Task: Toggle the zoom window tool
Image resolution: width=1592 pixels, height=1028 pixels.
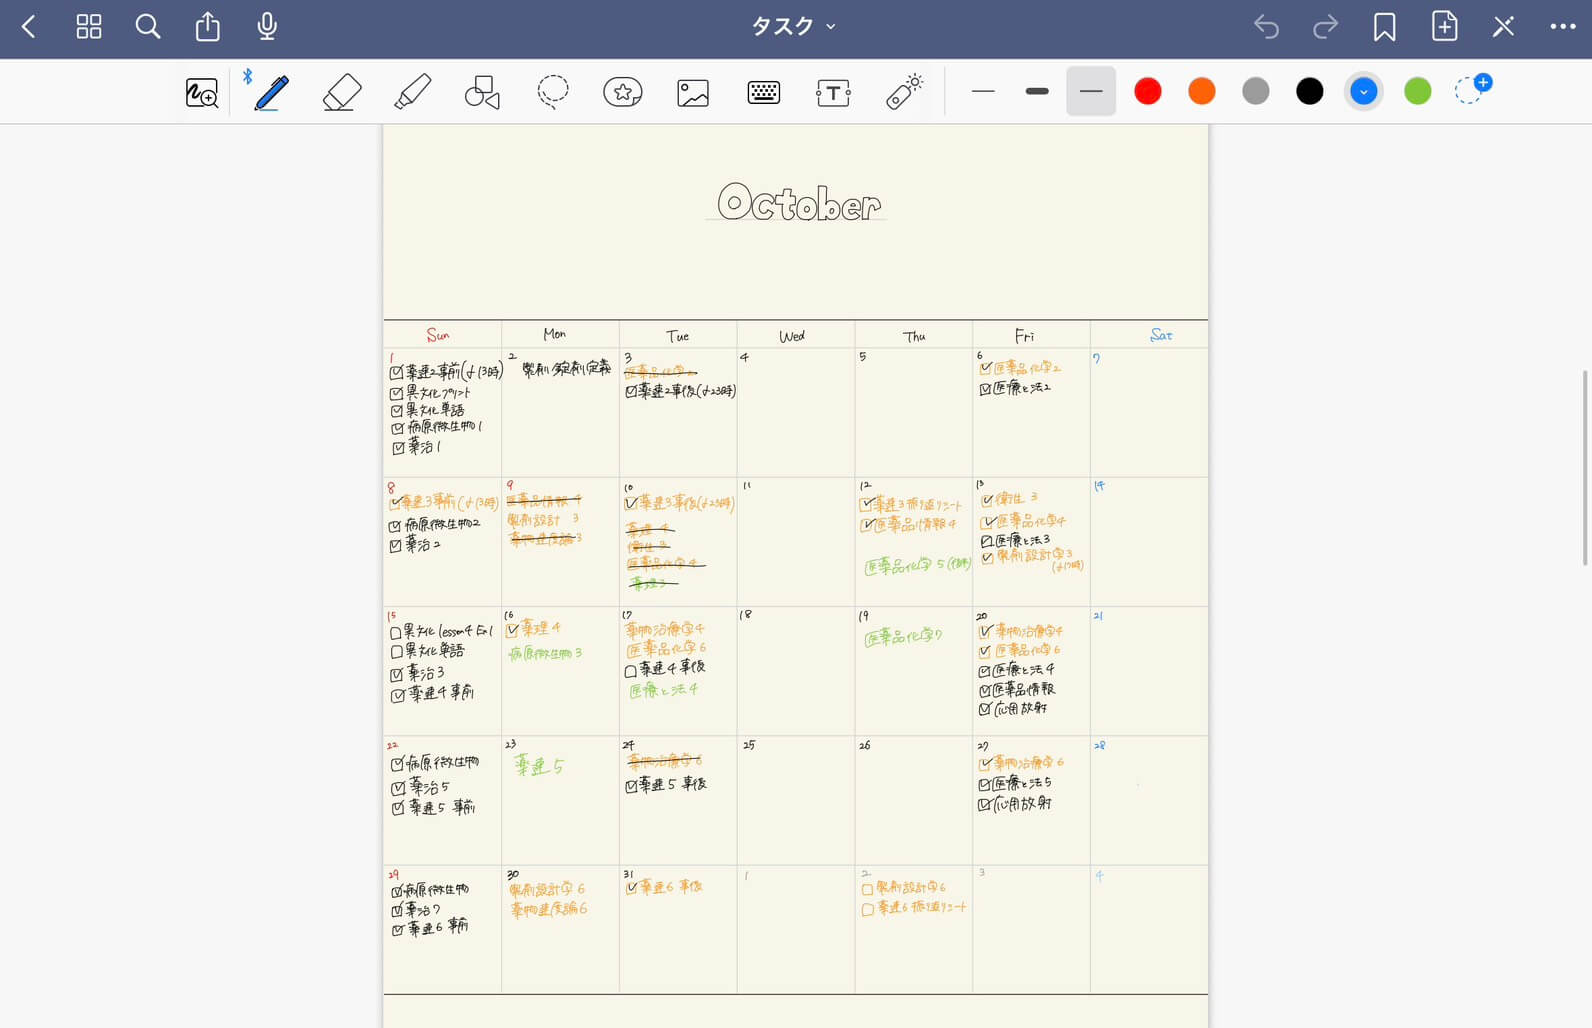Action: [202, 92]
